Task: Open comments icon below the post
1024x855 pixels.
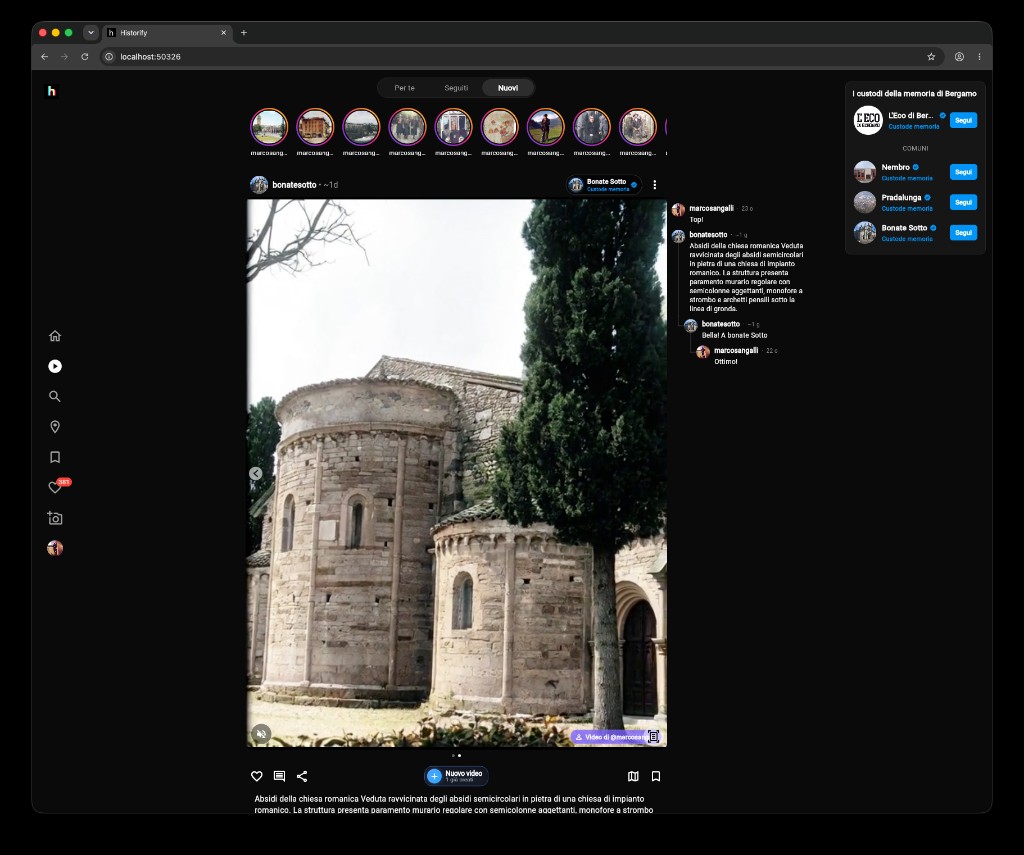Action: click(280, 776)
